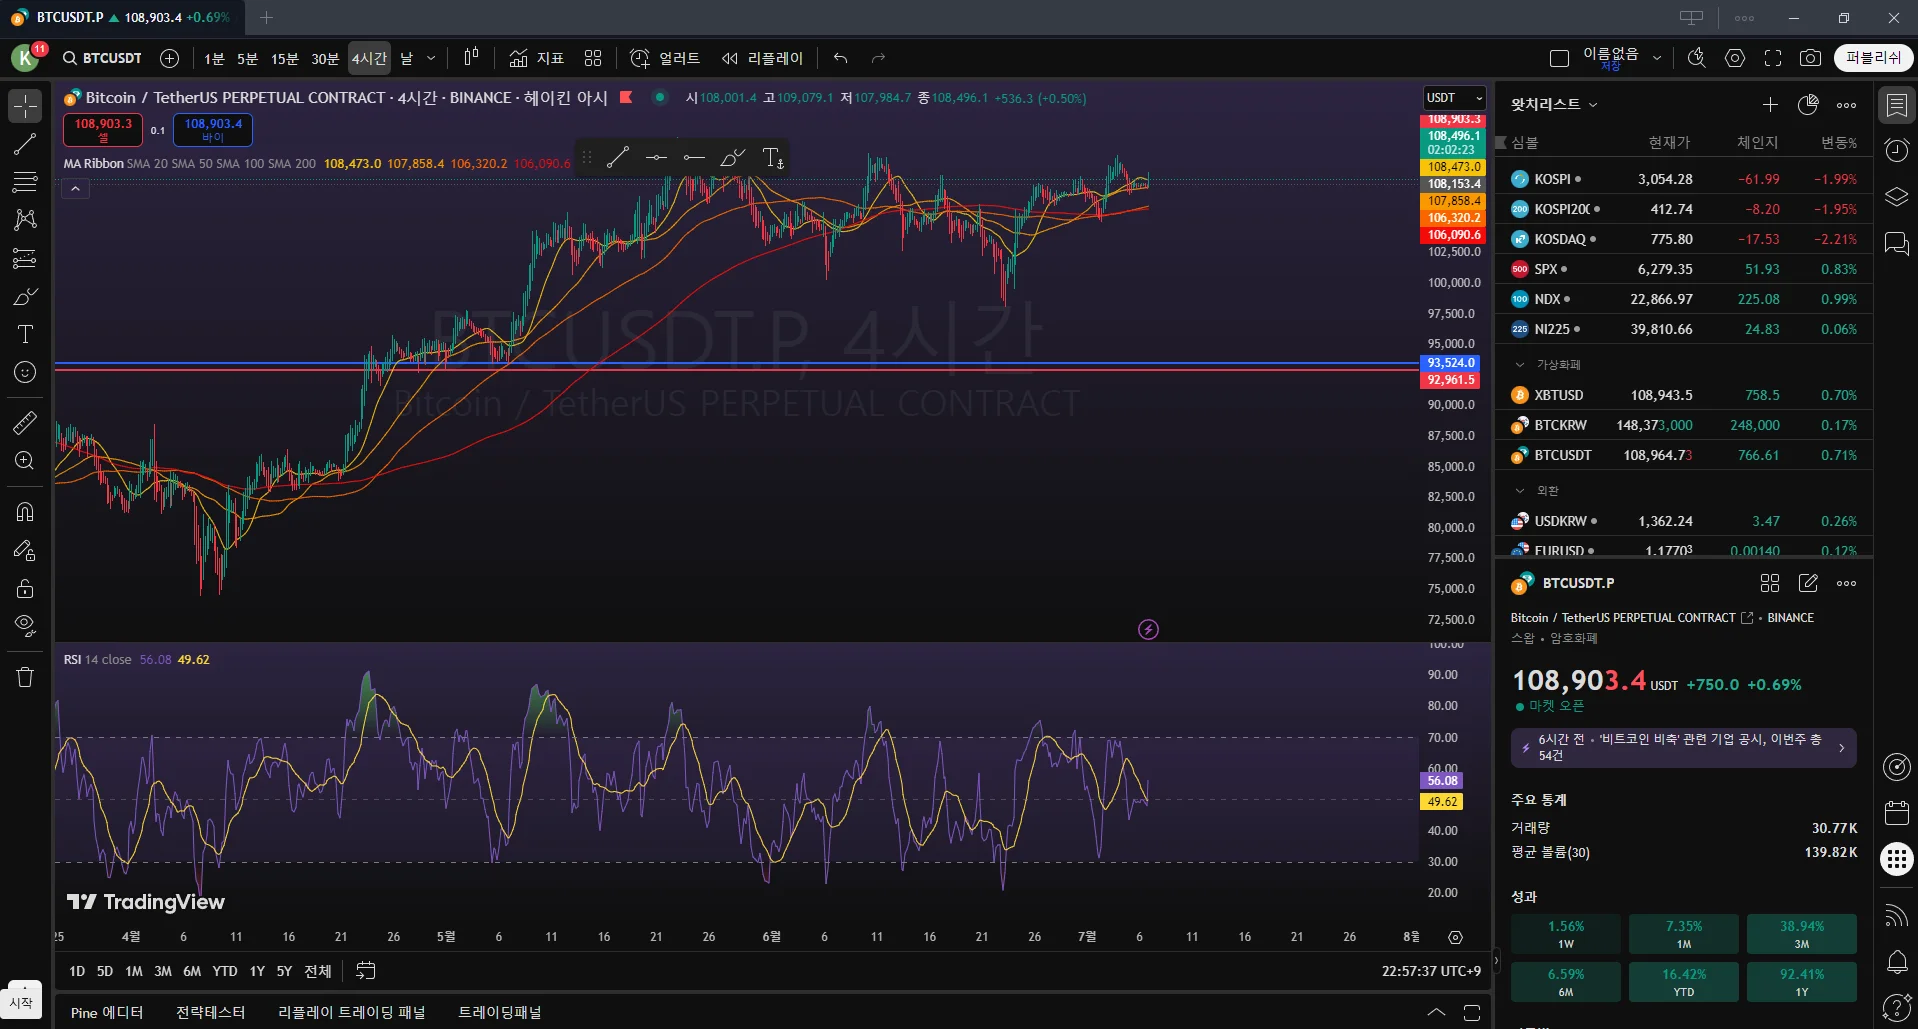Hide all drawings with the eye icon

25,626
